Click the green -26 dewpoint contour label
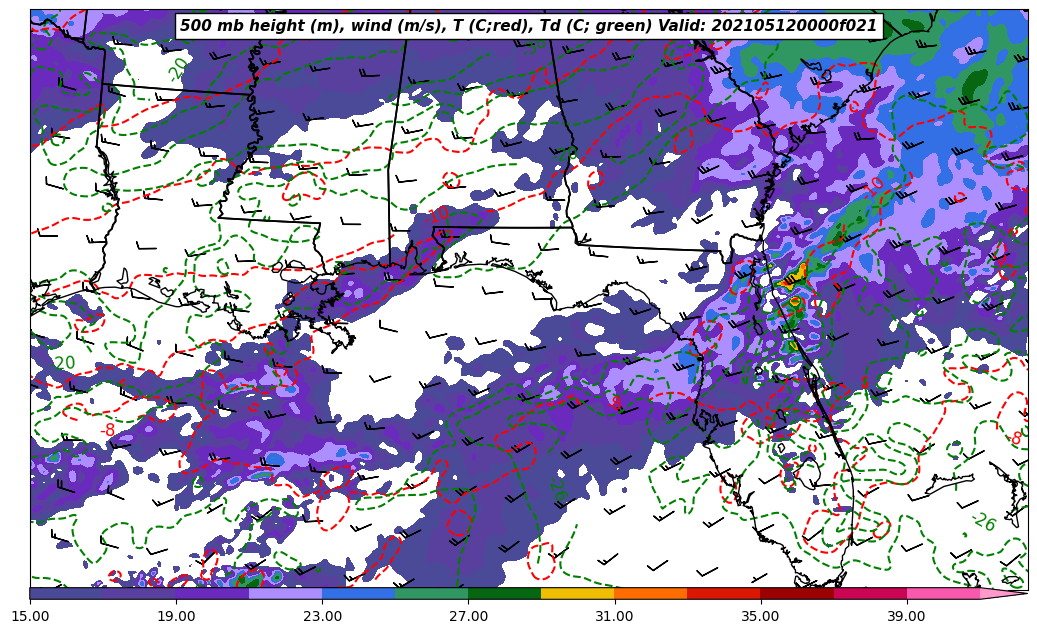Viewport: 1037px width, 633px height. 983,522
